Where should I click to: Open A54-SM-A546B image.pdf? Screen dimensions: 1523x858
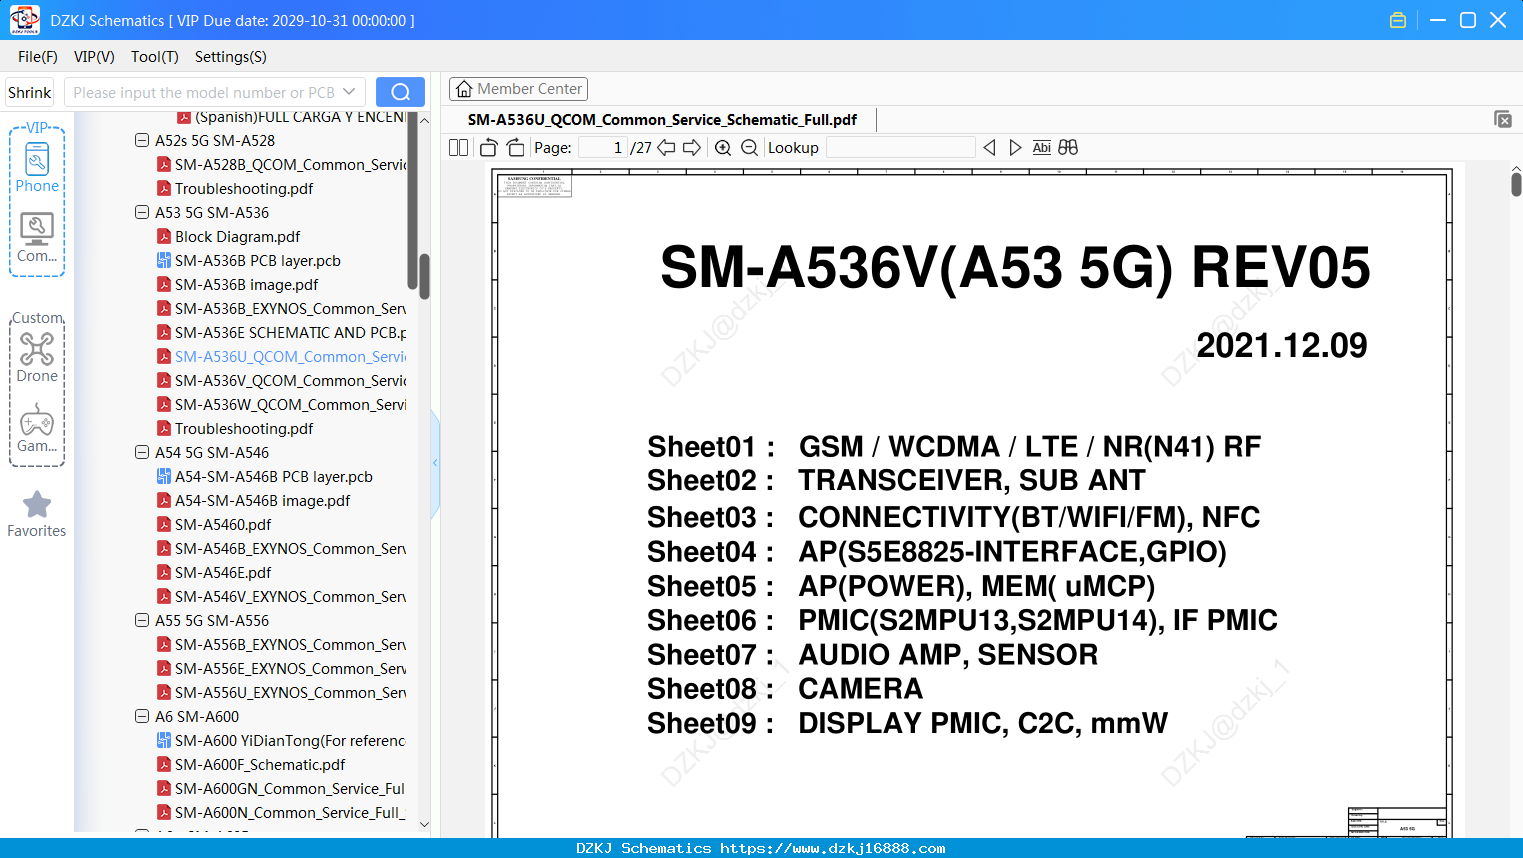253,501
